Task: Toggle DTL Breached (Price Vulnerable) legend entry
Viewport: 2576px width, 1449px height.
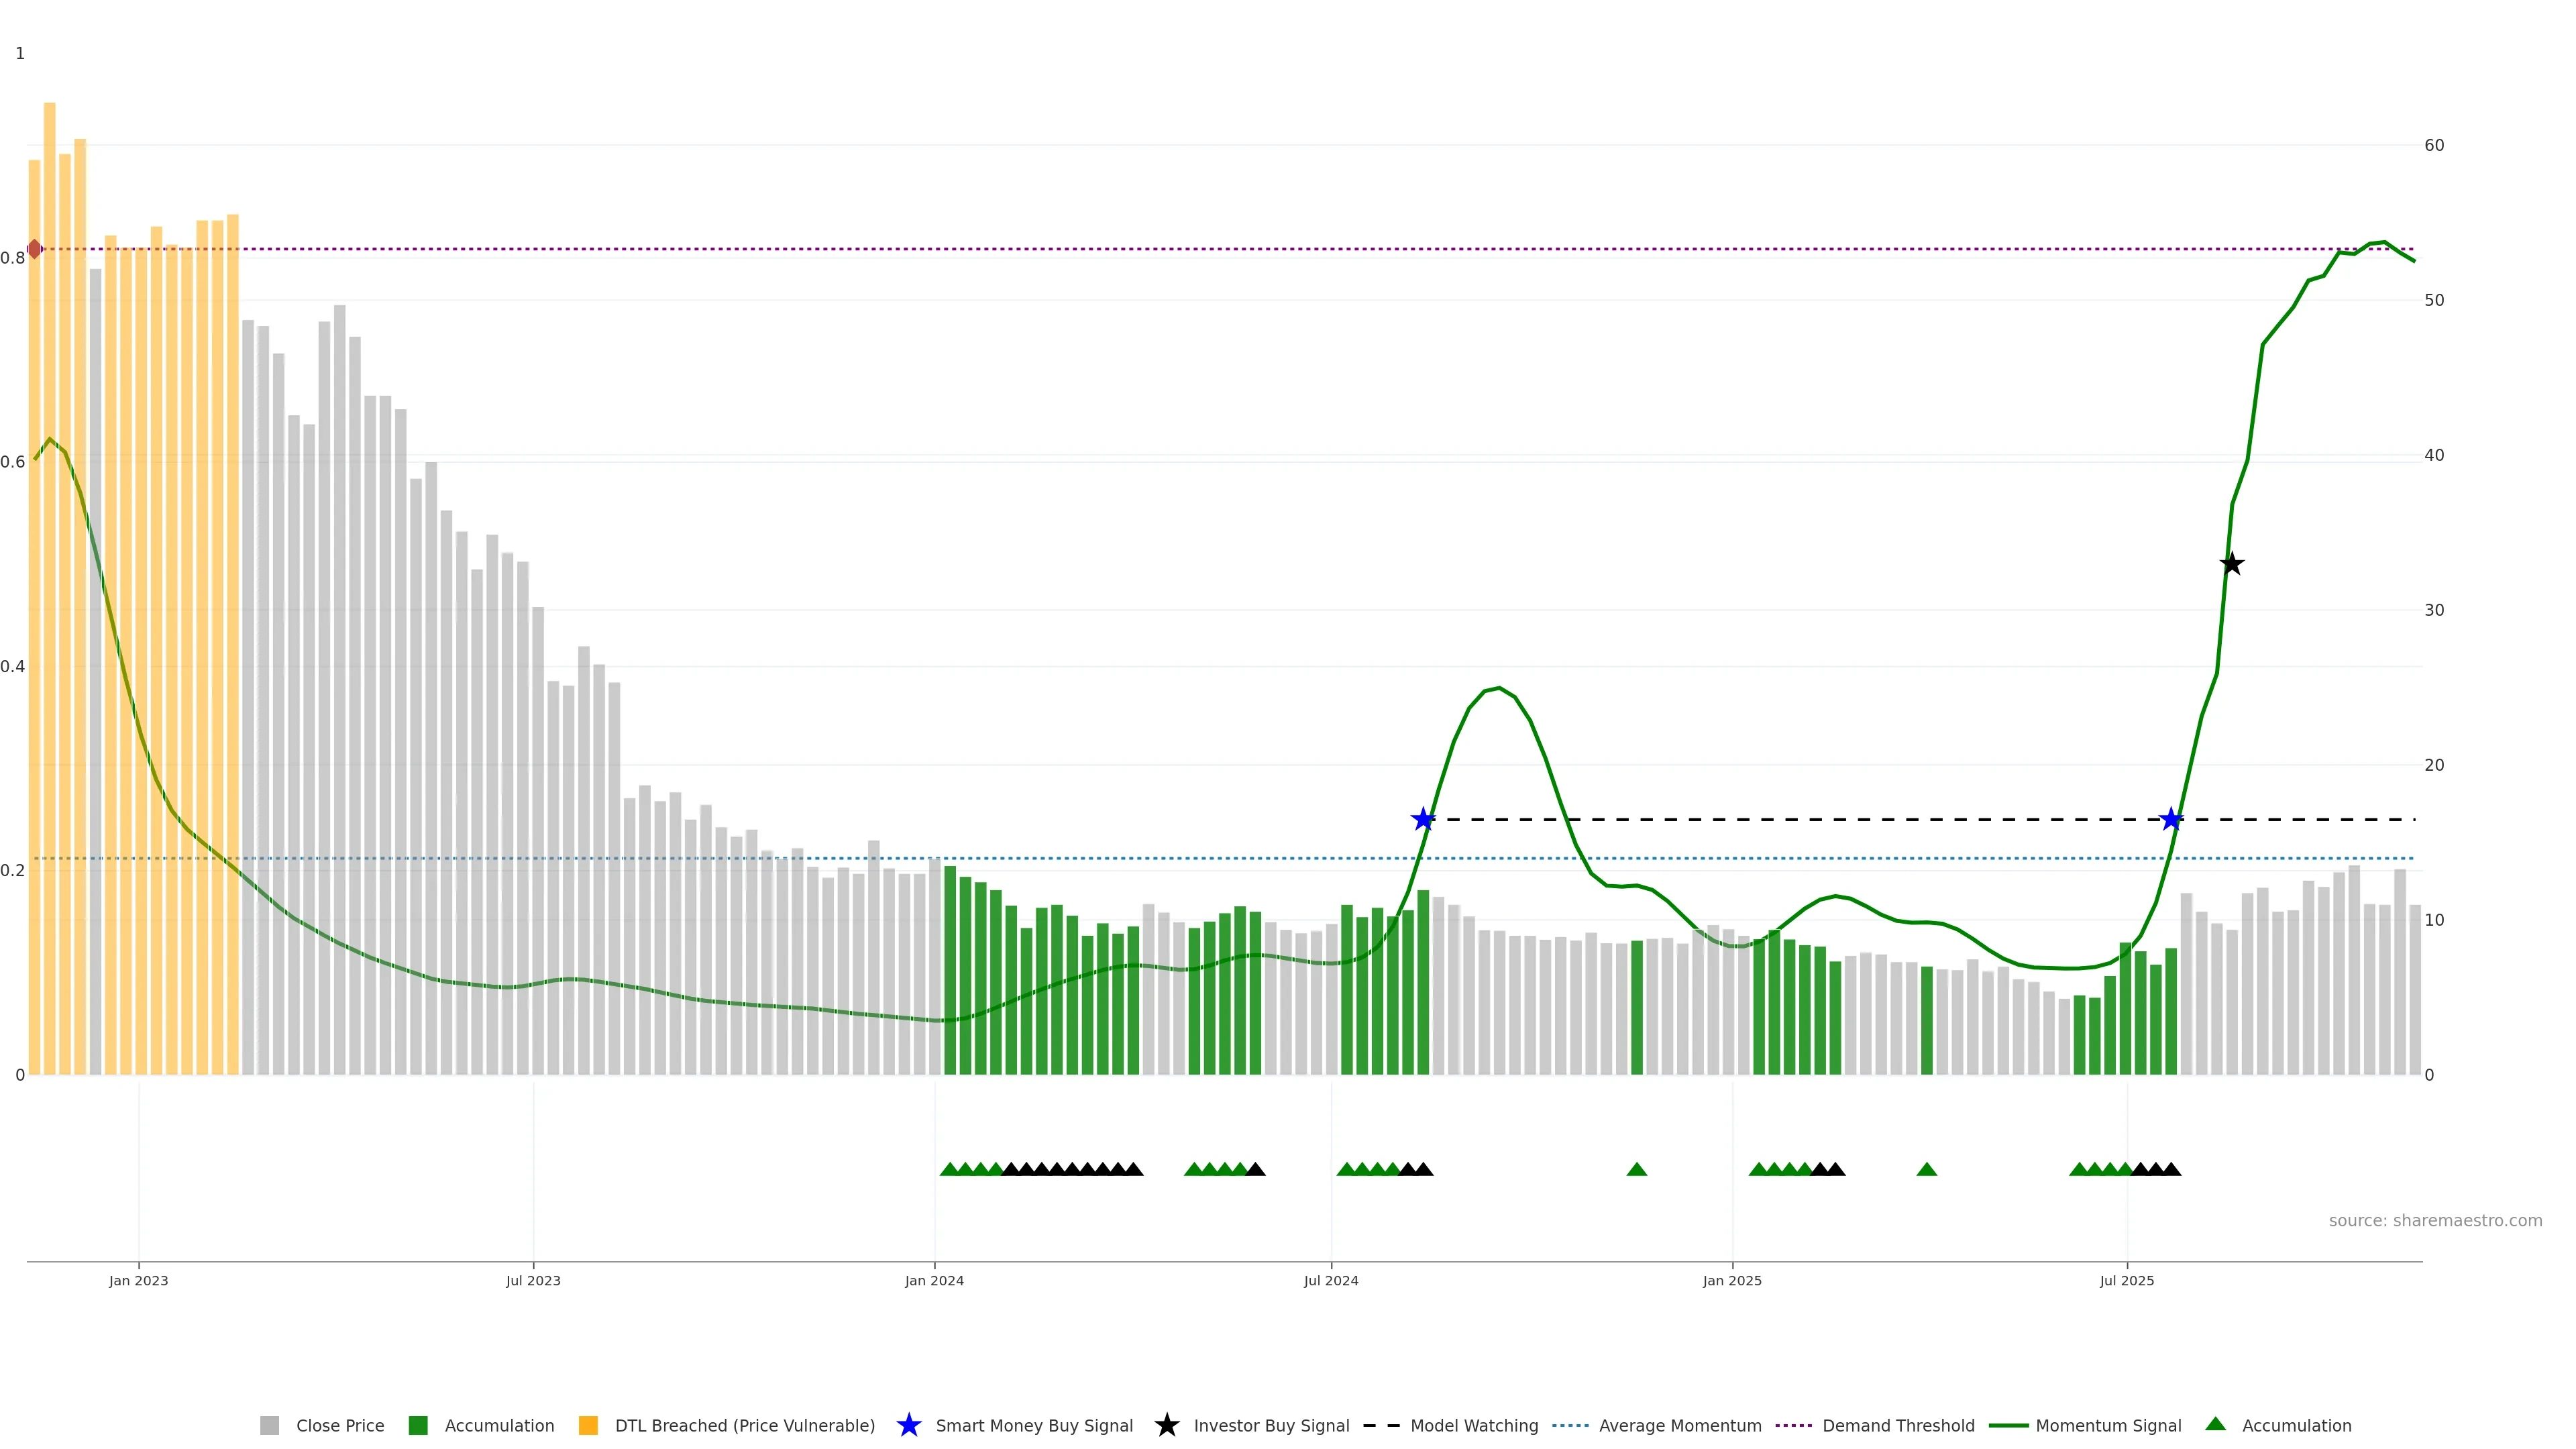Action: pyautogui.click(x=744, y=1426)
